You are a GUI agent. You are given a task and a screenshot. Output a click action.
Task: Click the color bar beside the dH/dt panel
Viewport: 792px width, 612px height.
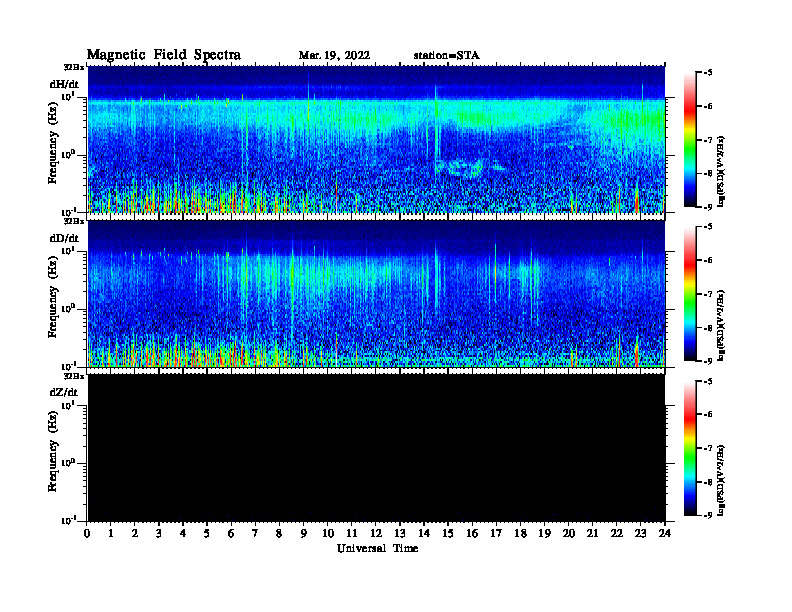click(690, 140)
